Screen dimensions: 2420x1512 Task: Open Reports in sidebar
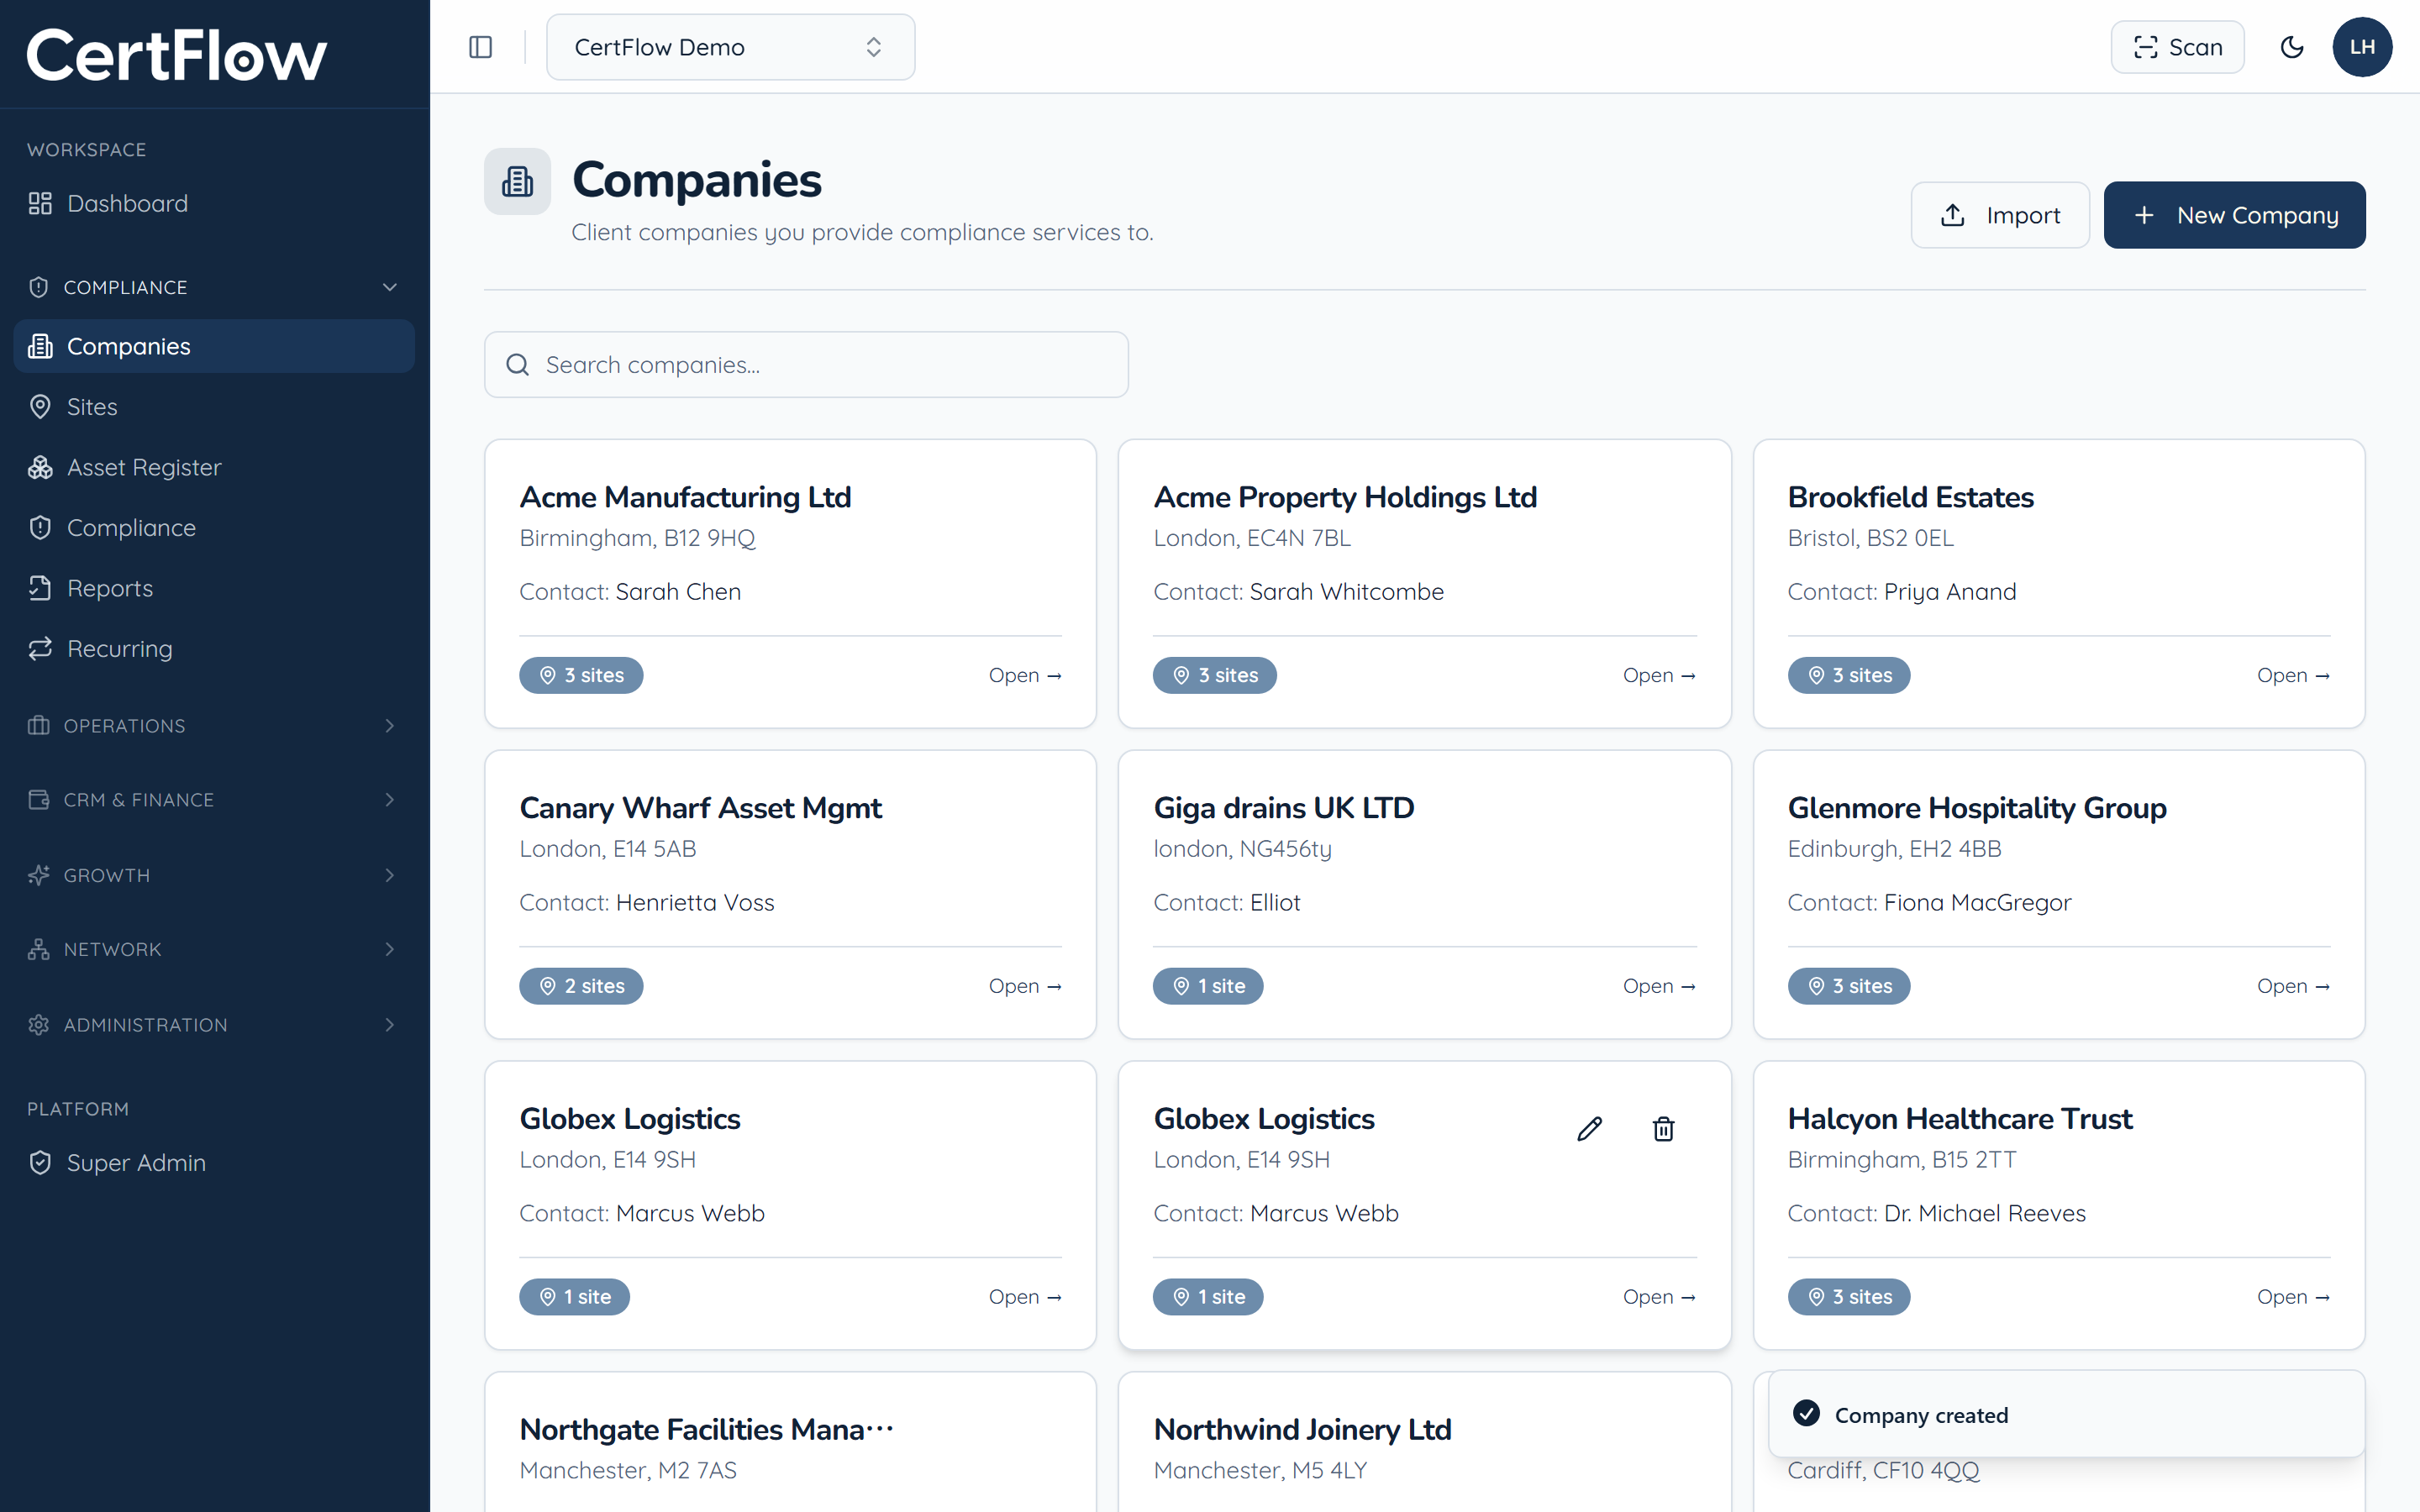point(214,588)
